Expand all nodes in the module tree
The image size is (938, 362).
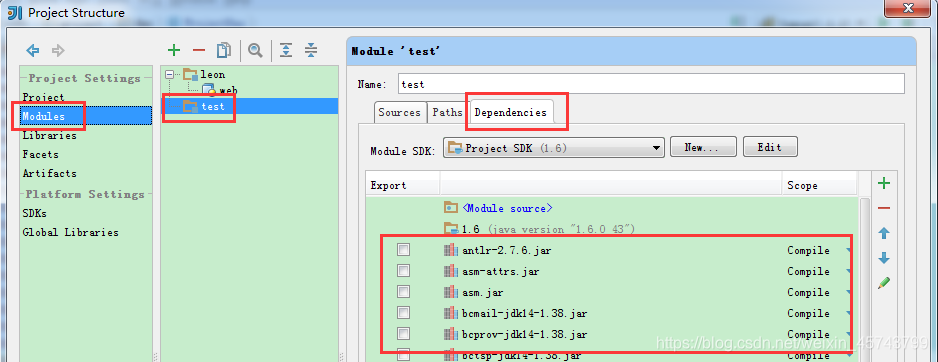287,50
